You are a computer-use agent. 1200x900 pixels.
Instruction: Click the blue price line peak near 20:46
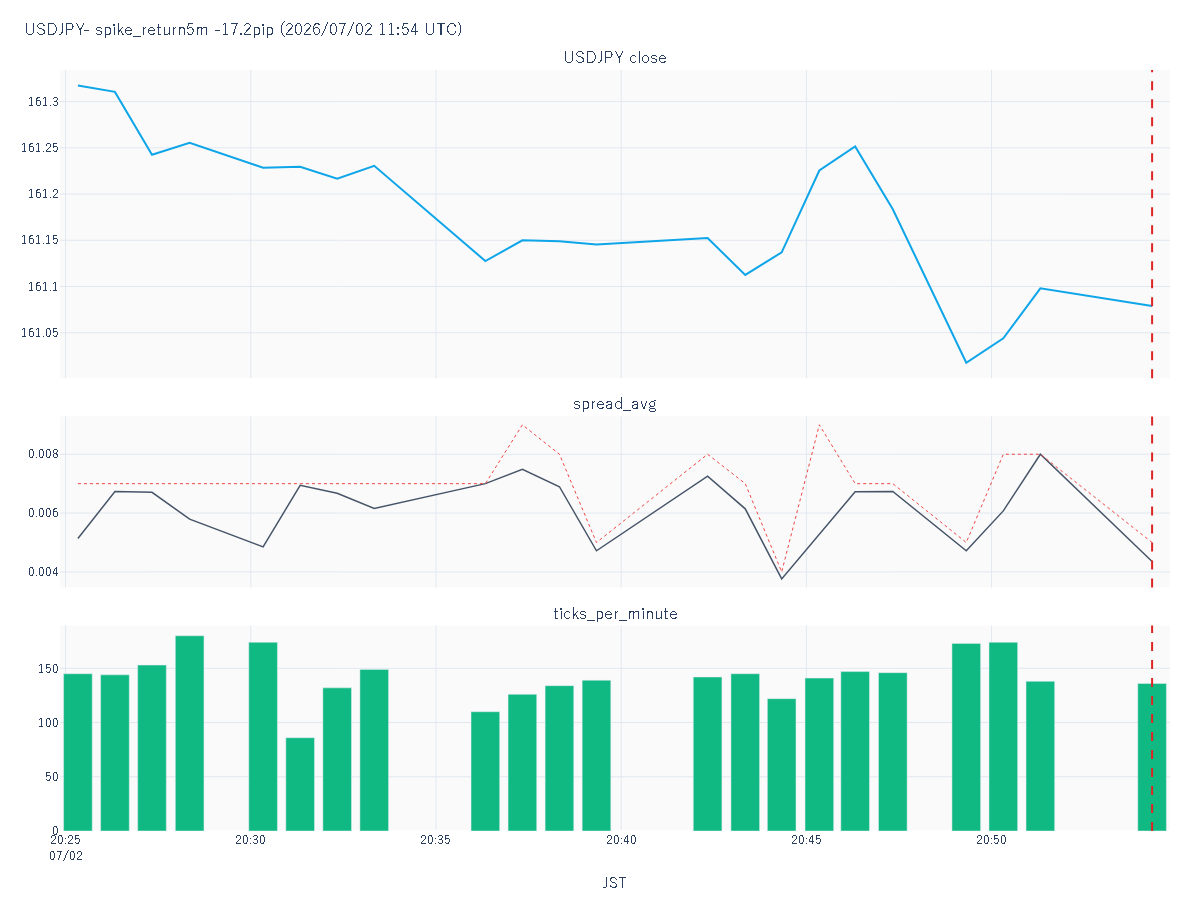855,147
